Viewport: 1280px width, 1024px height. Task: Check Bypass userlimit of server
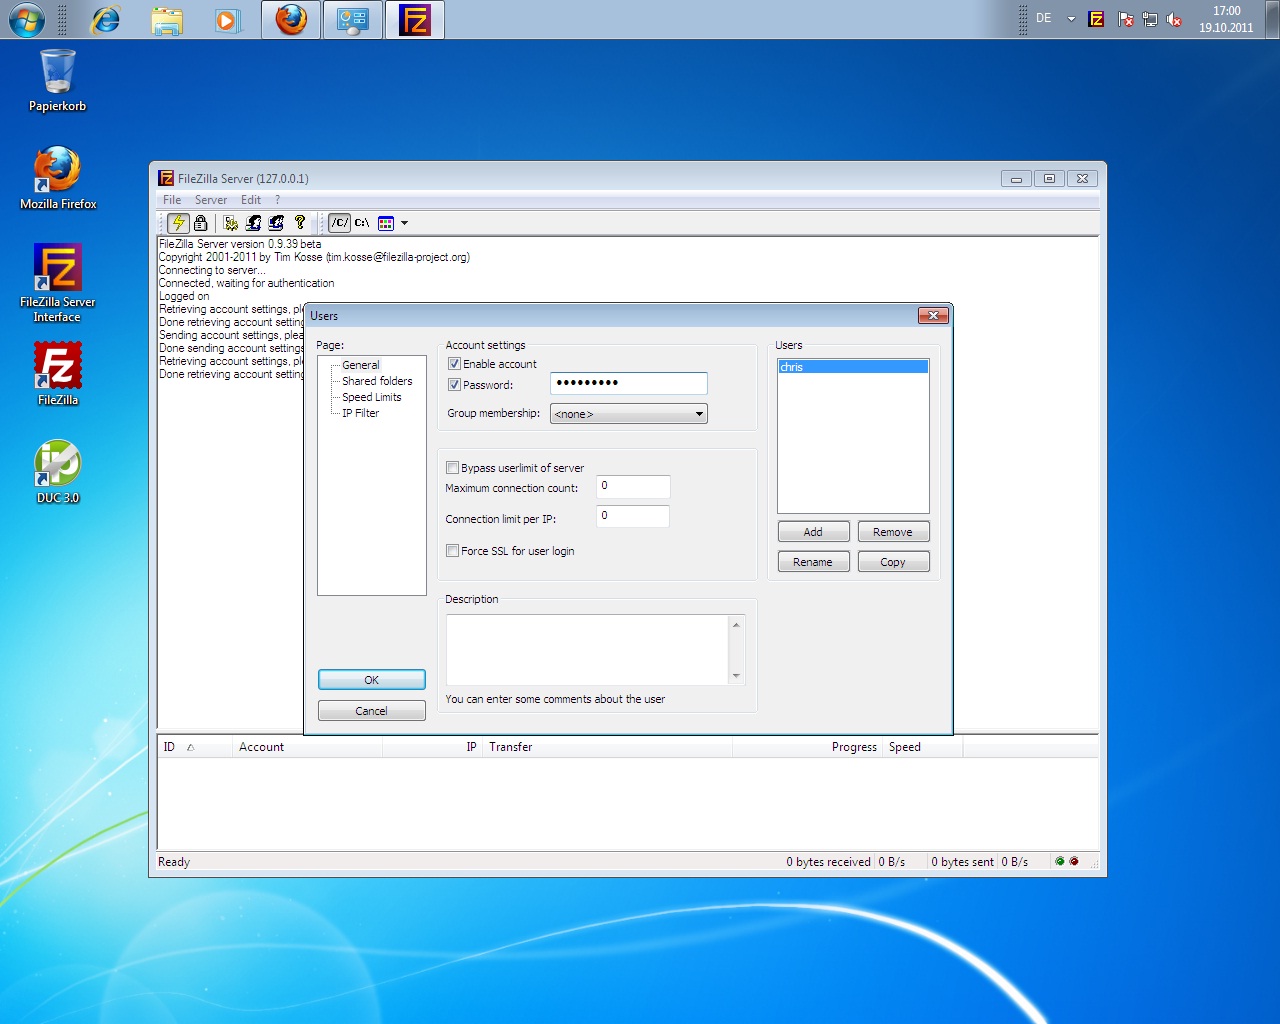click(x=452, y=468)
